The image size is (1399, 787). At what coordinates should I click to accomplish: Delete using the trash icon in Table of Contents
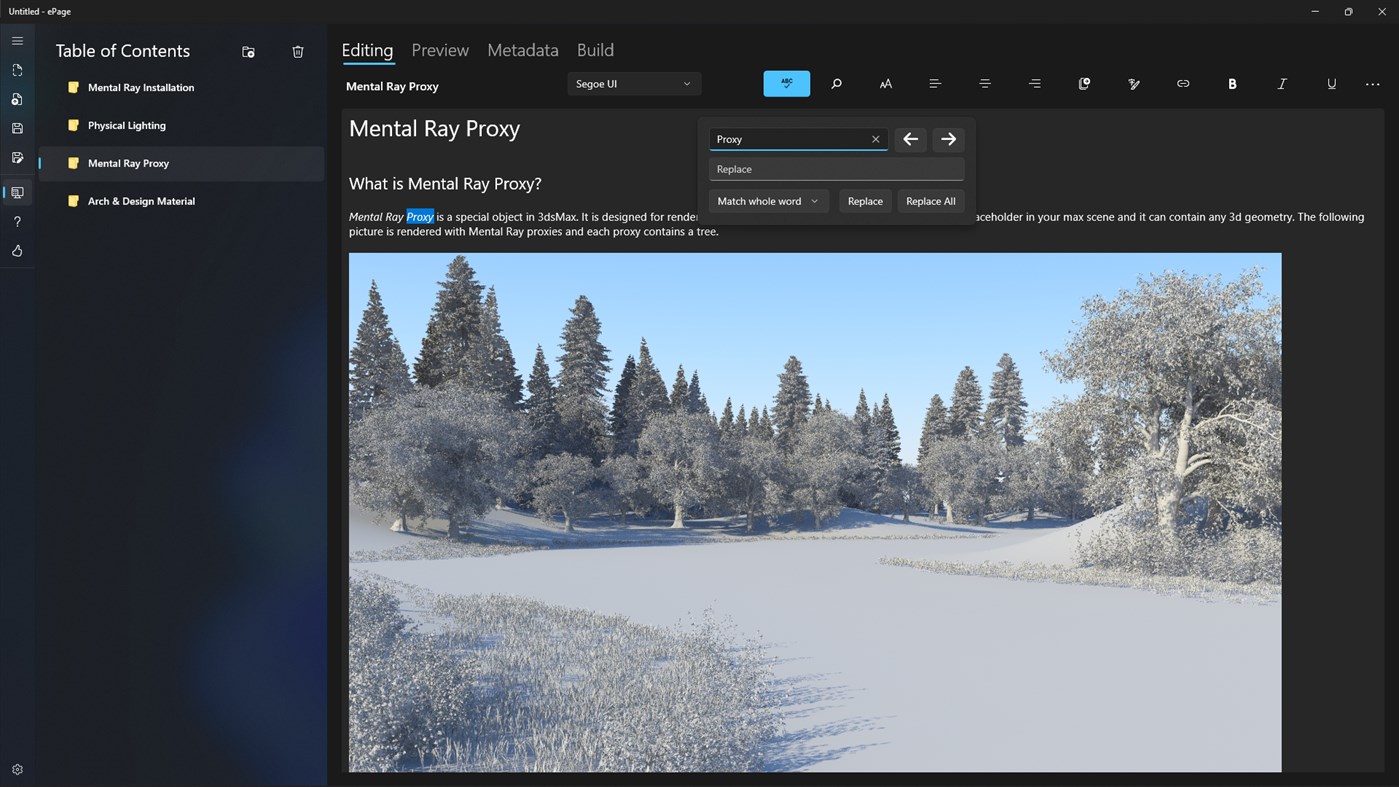[297, 51]
